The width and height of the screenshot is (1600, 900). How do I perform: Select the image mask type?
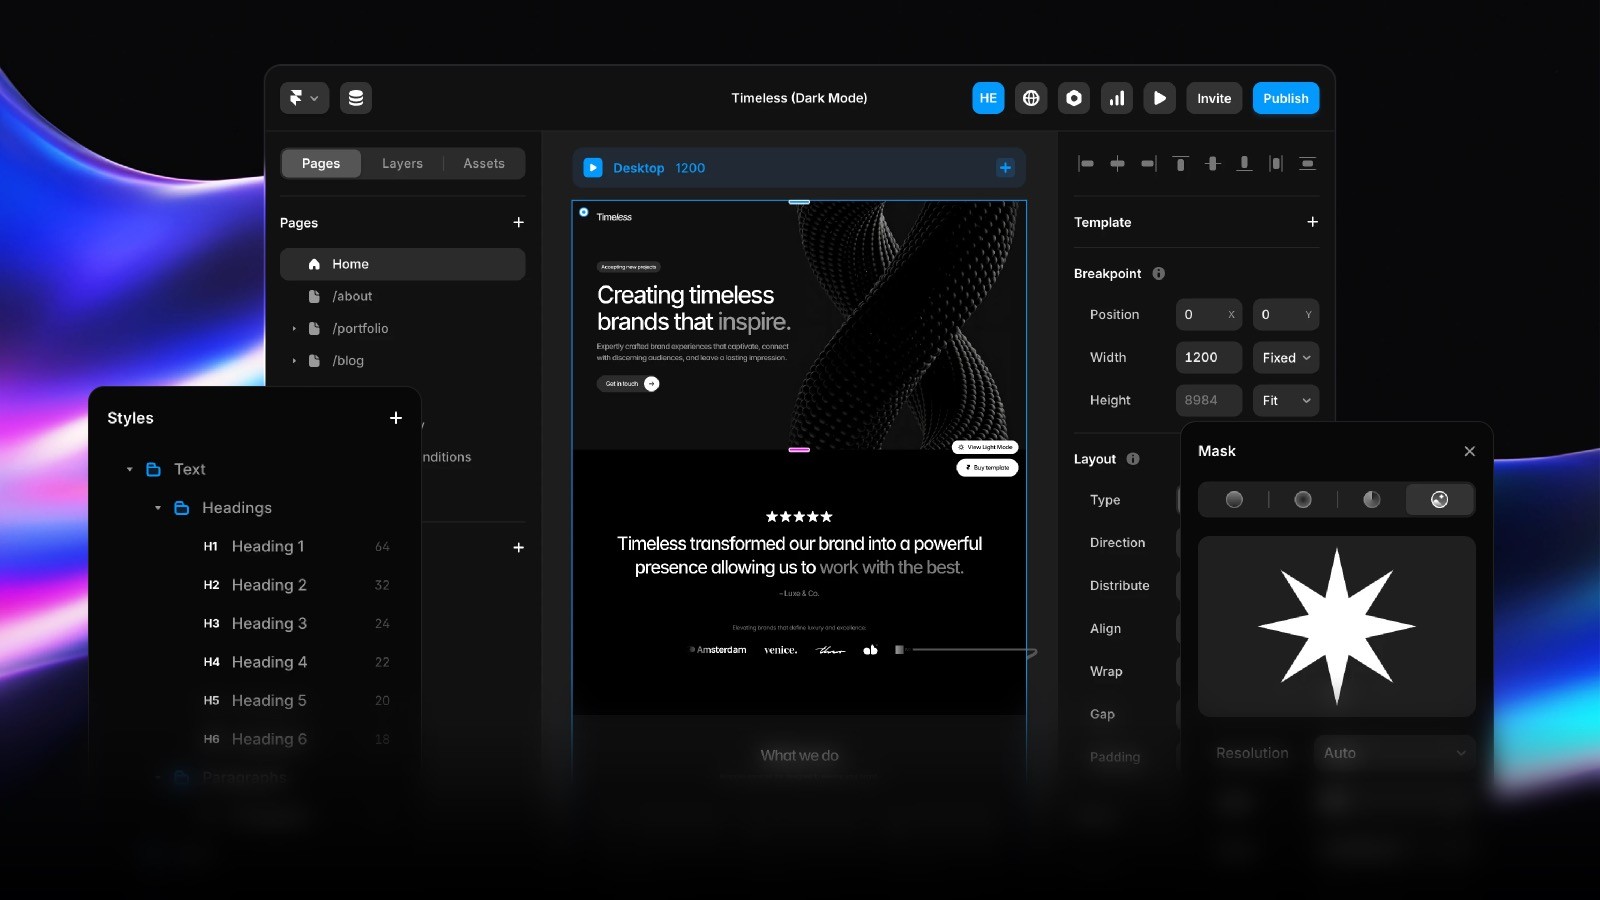tap(1440, 499)
